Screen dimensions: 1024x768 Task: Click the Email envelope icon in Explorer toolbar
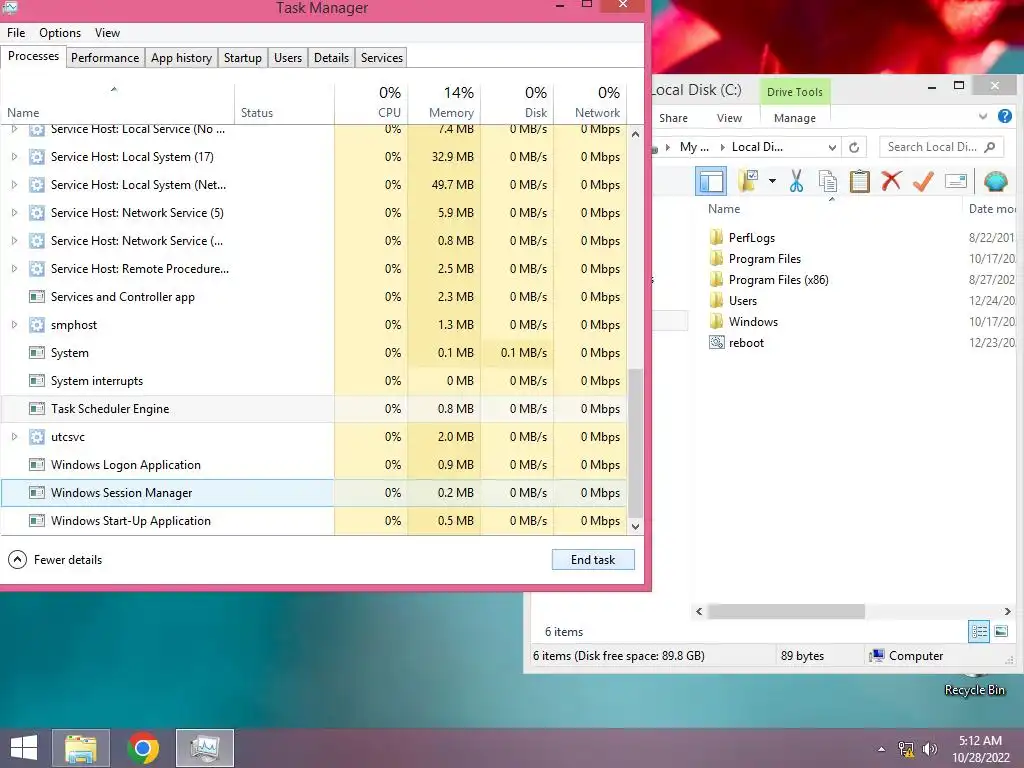955,181
